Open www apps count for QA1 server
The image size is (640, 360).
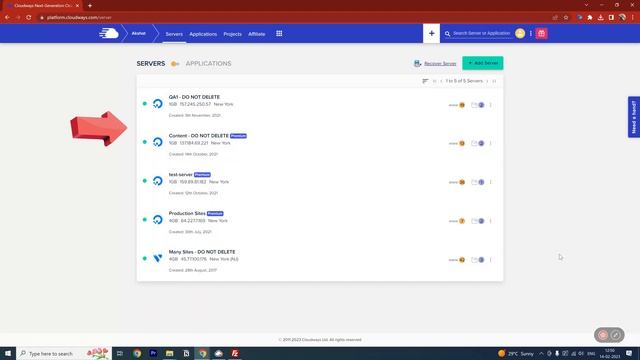[457, 105]
